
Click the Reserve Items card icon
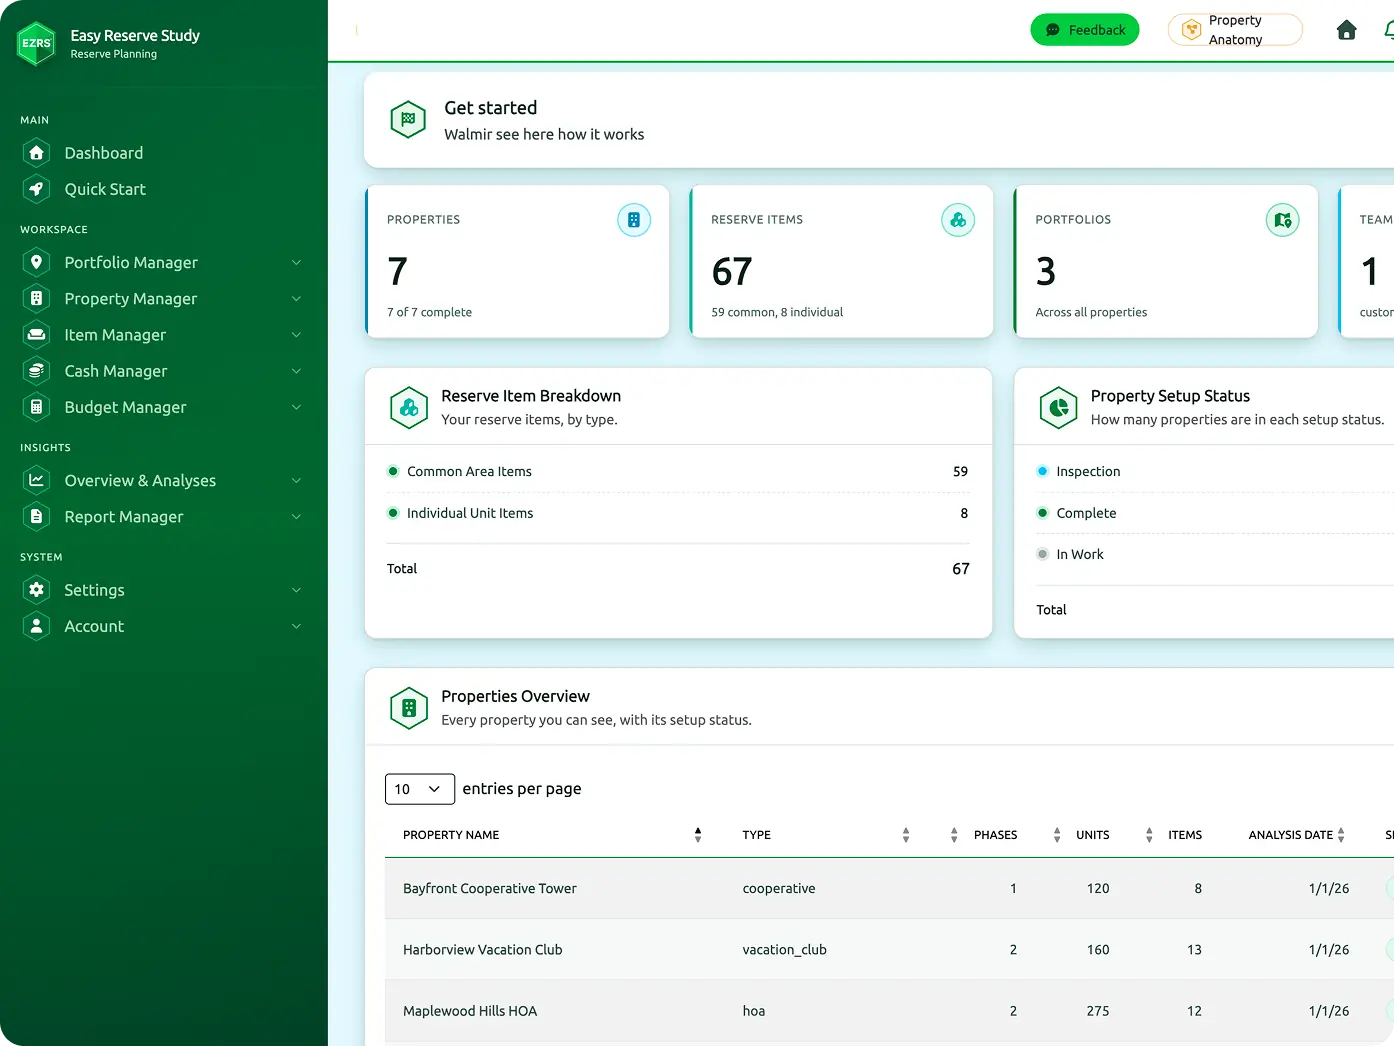958,220
